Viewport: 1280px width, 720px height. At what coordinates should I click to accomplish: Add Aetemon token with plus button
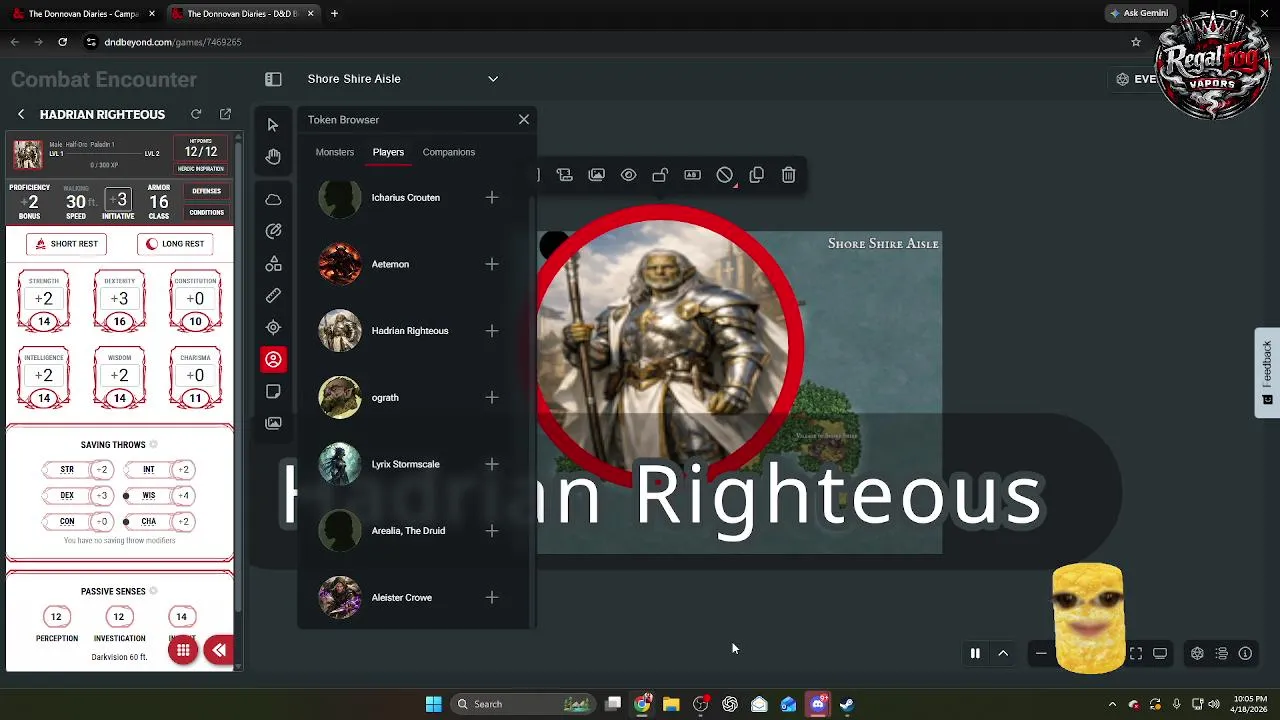click(x=492, y=264)
